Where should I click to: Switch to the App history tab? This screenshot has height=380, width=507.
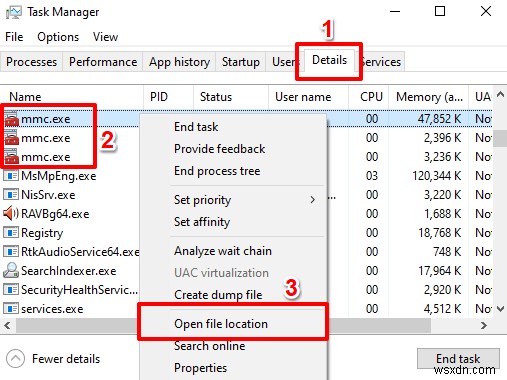[x=179, y=62]
